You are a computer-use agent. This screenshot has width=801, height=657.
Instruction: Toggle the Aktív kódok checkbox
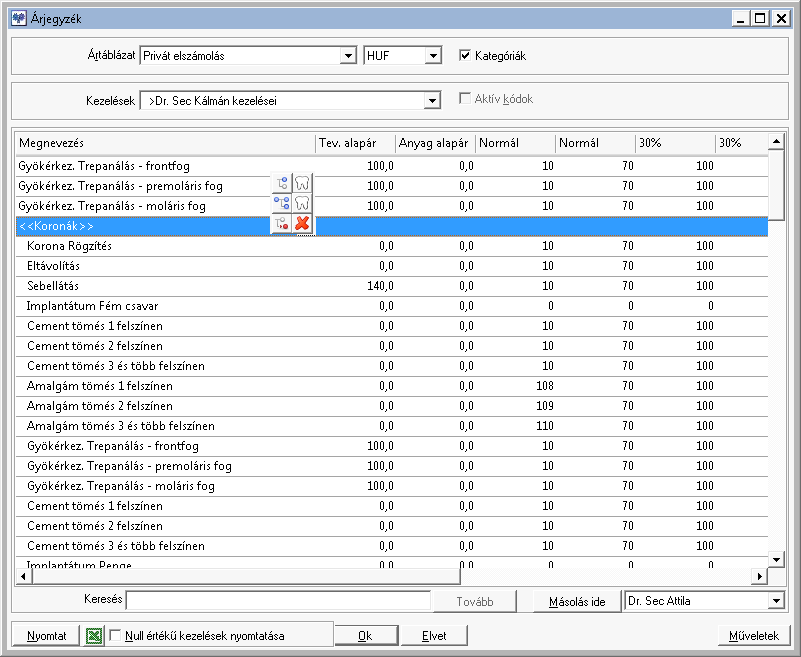(x=464, y=98)
